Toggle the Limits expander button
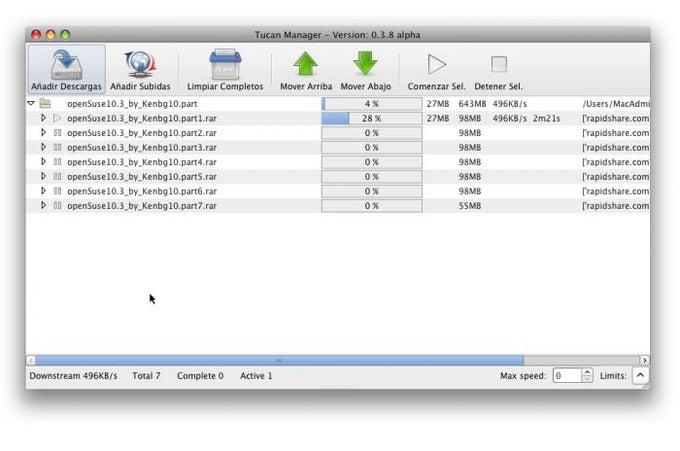 (640, 376)
